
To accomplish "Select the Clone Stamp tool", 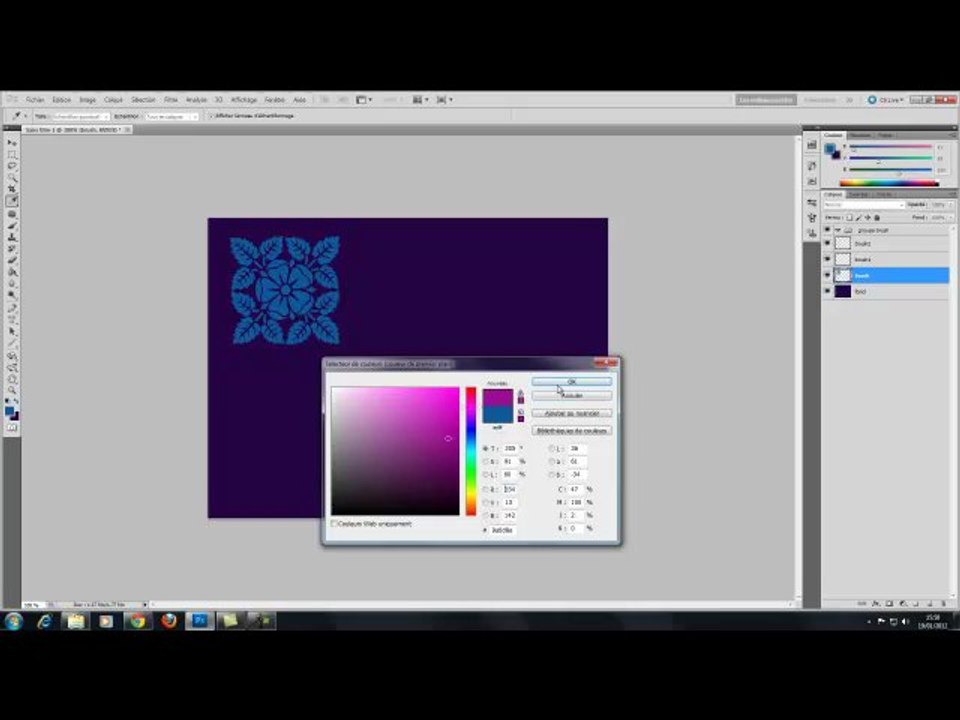I will click(12, 238).
